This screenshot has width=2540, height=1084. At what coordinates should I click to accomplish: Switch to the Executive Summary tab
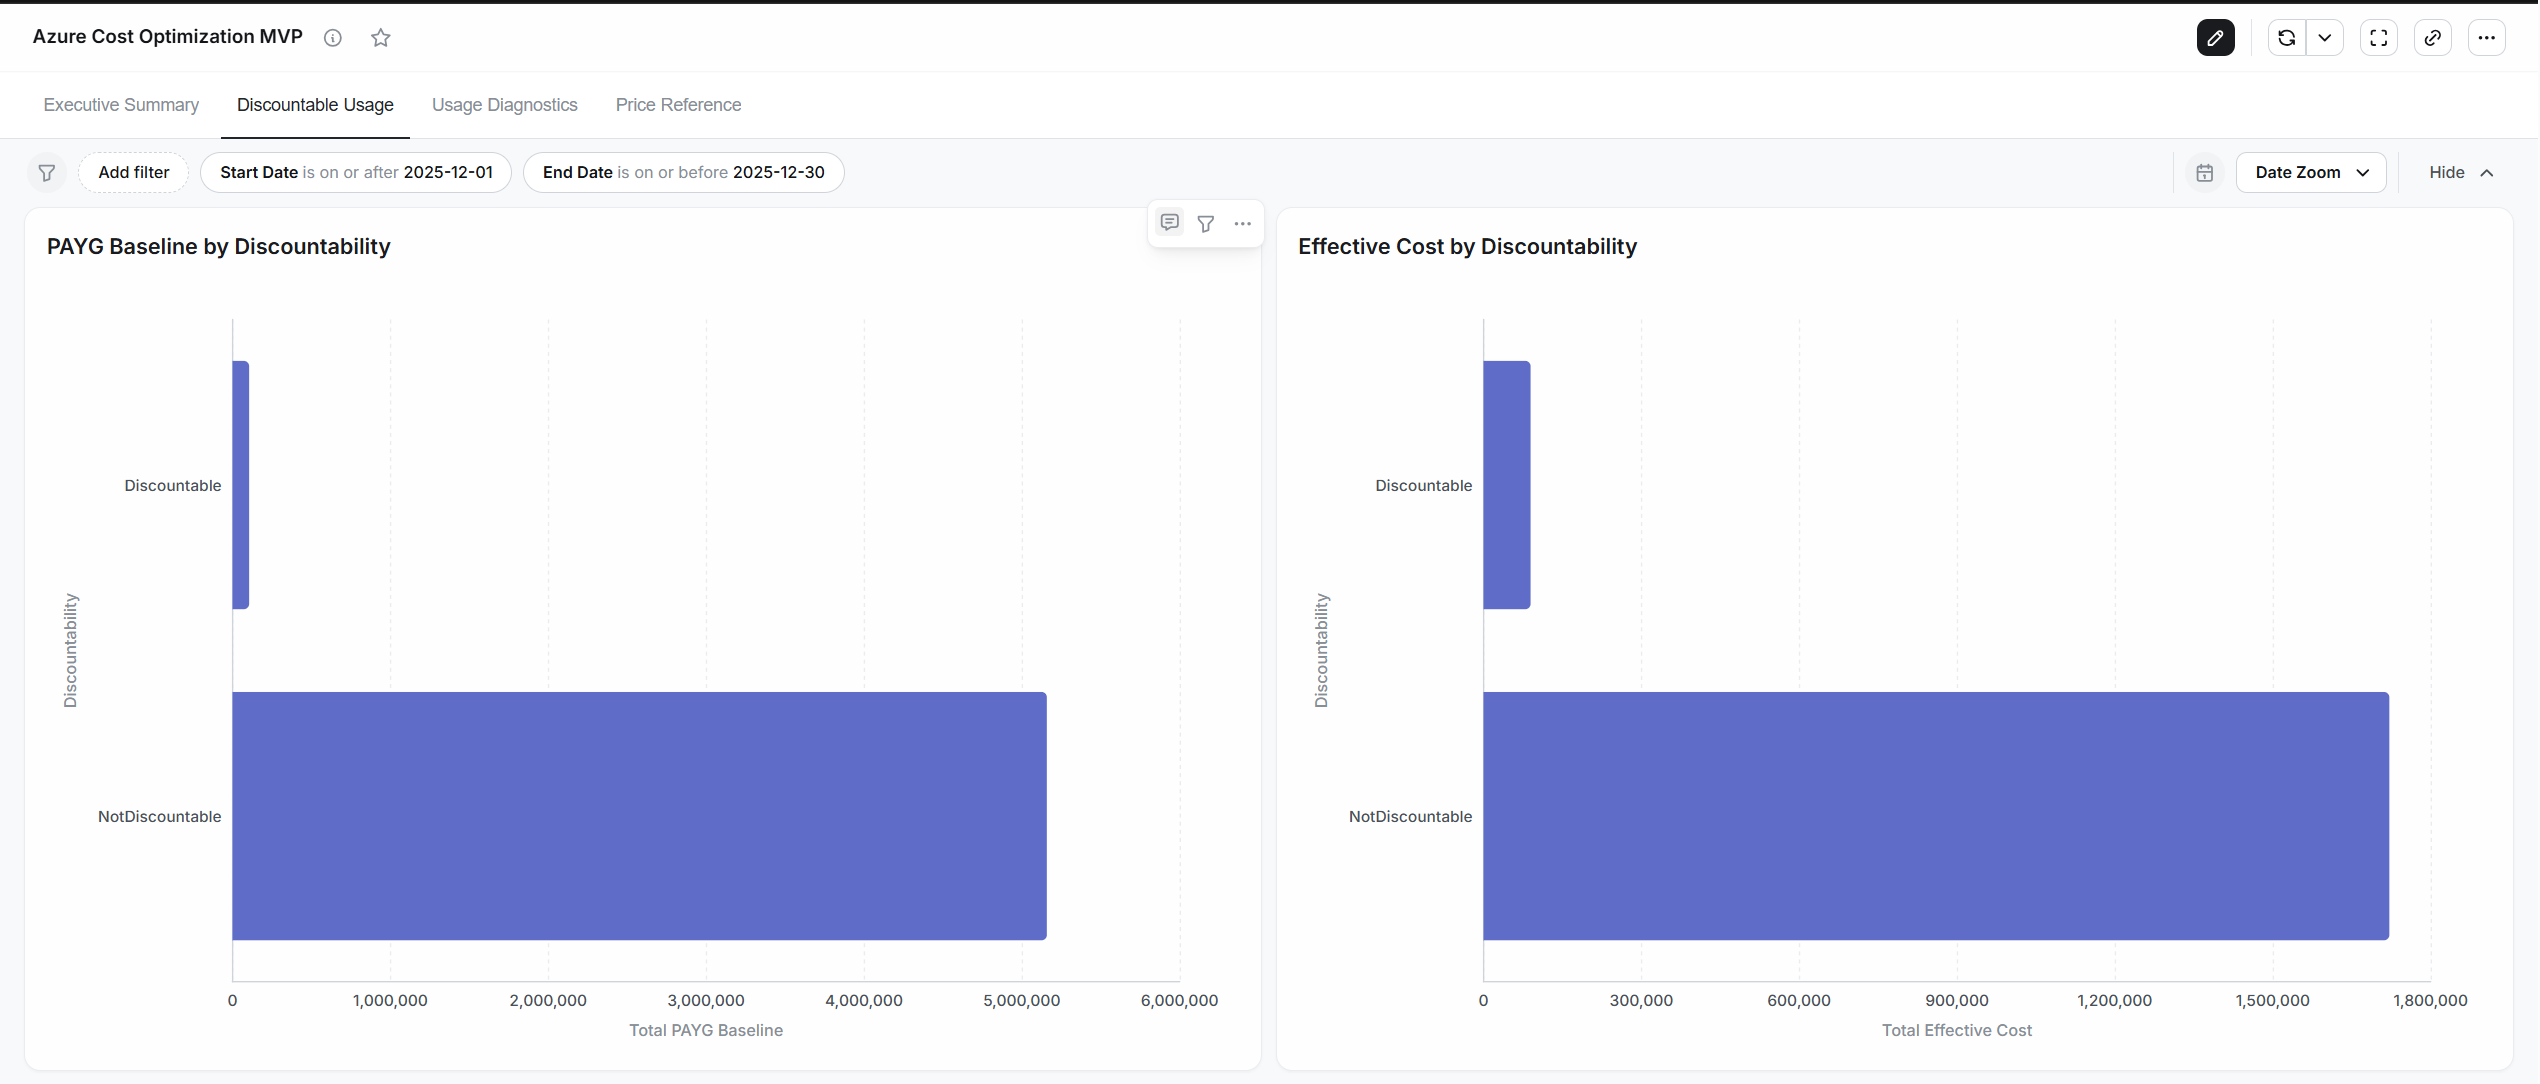coord(121,105)
